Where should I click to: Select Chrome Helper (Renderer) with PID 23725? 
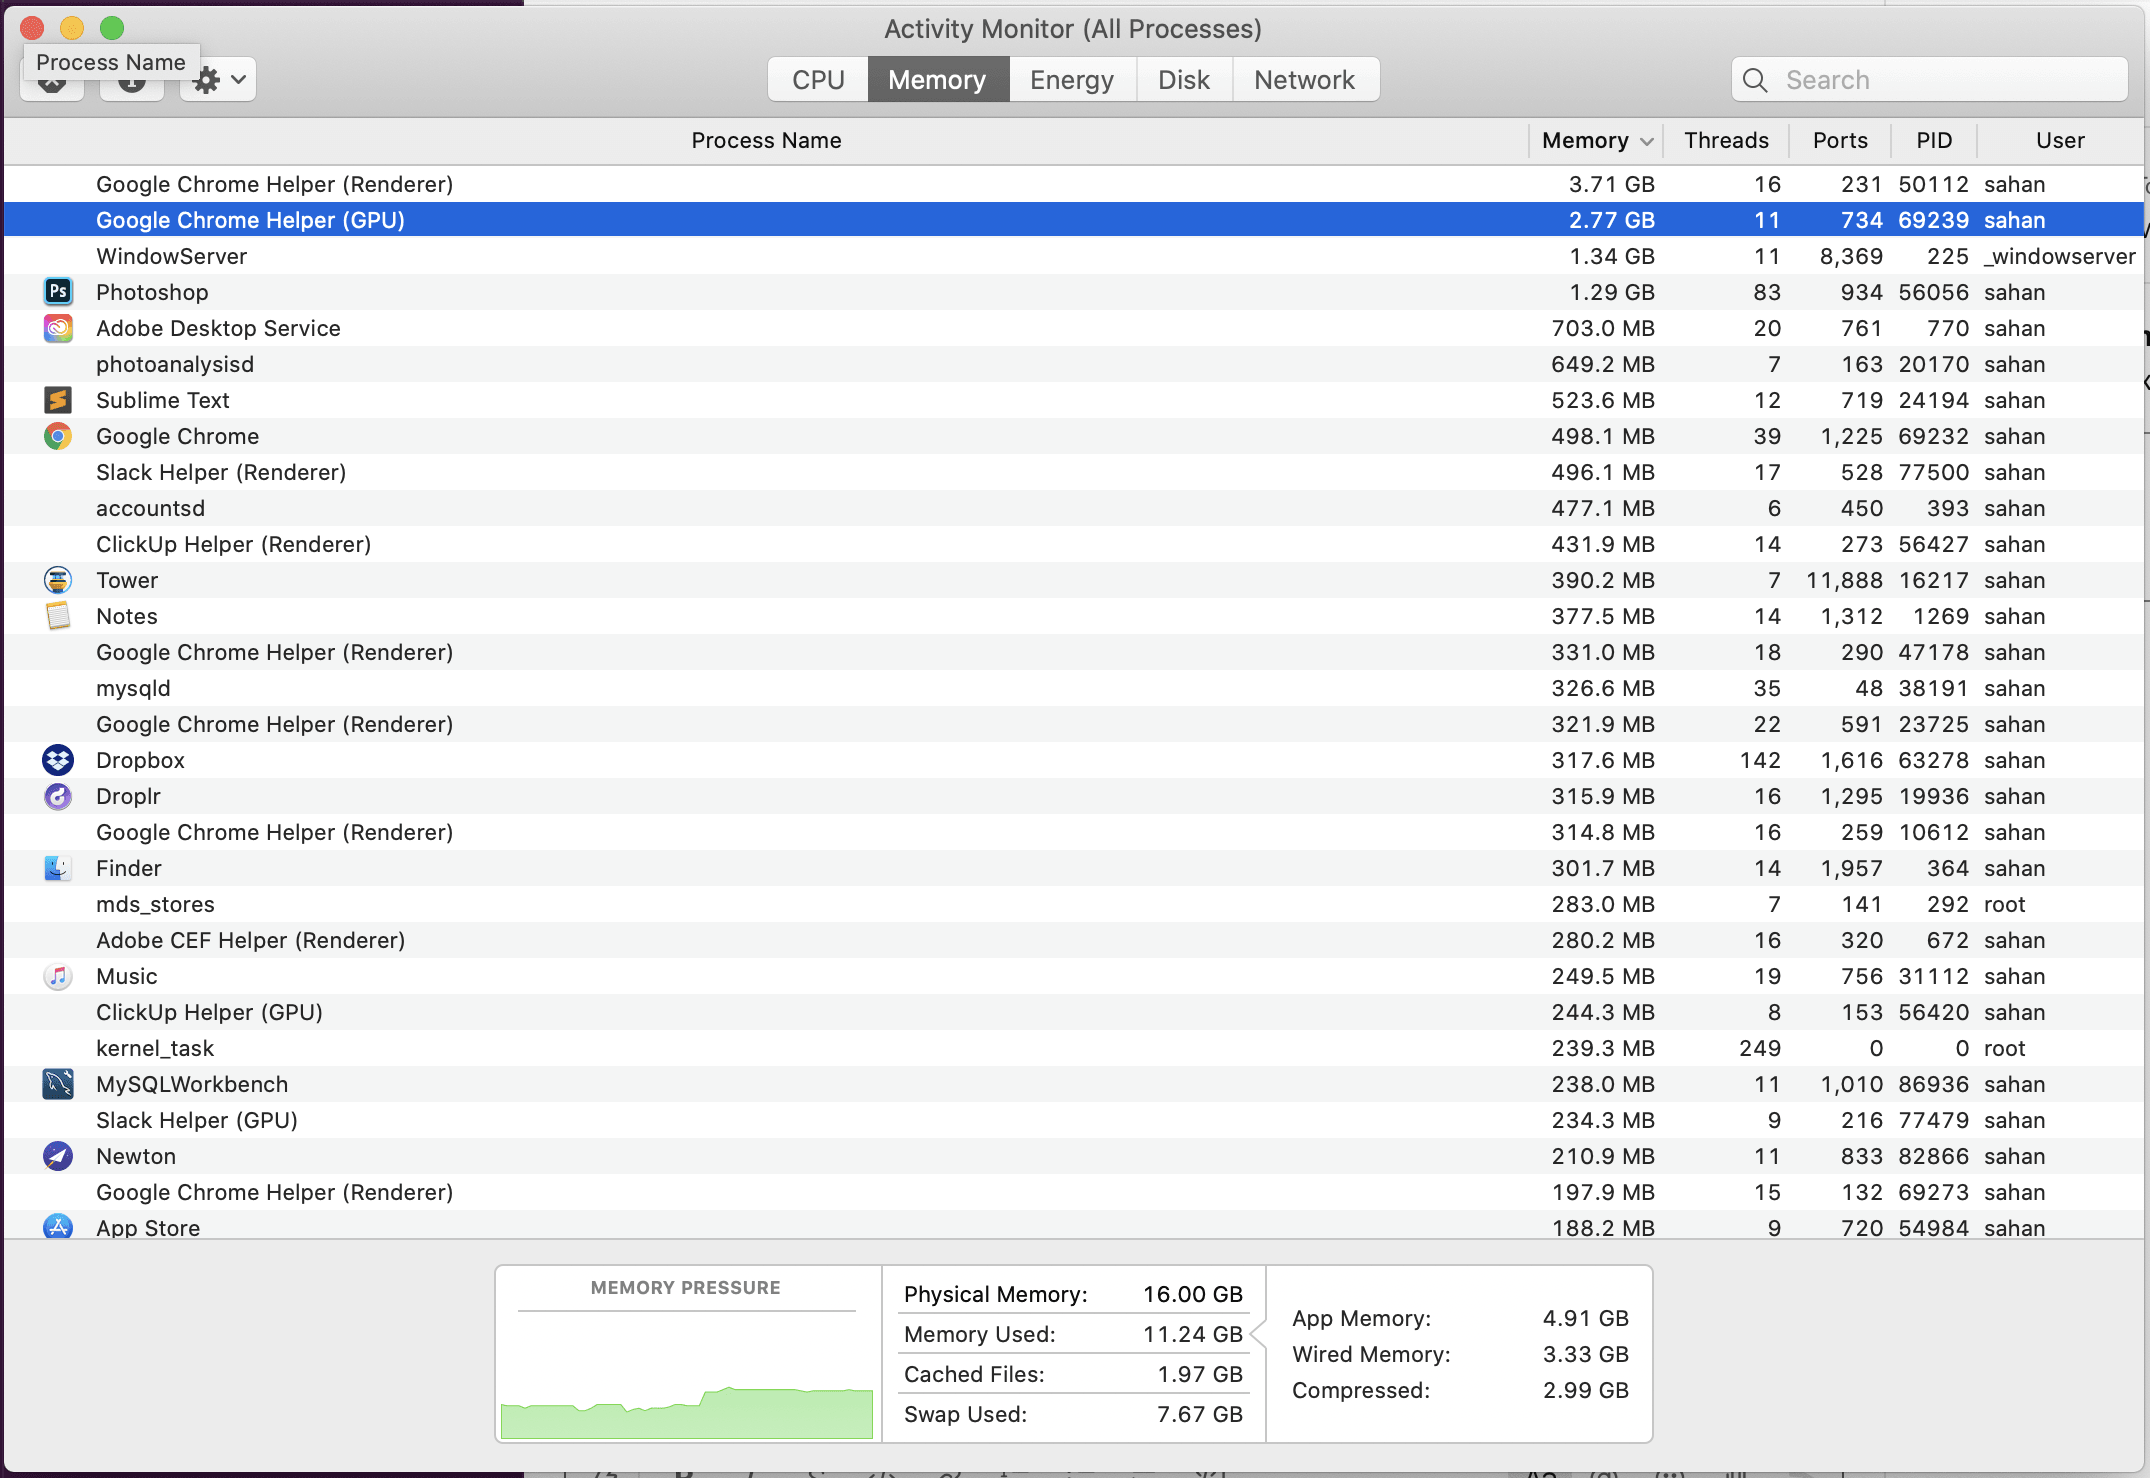[x=1074, y=724]
